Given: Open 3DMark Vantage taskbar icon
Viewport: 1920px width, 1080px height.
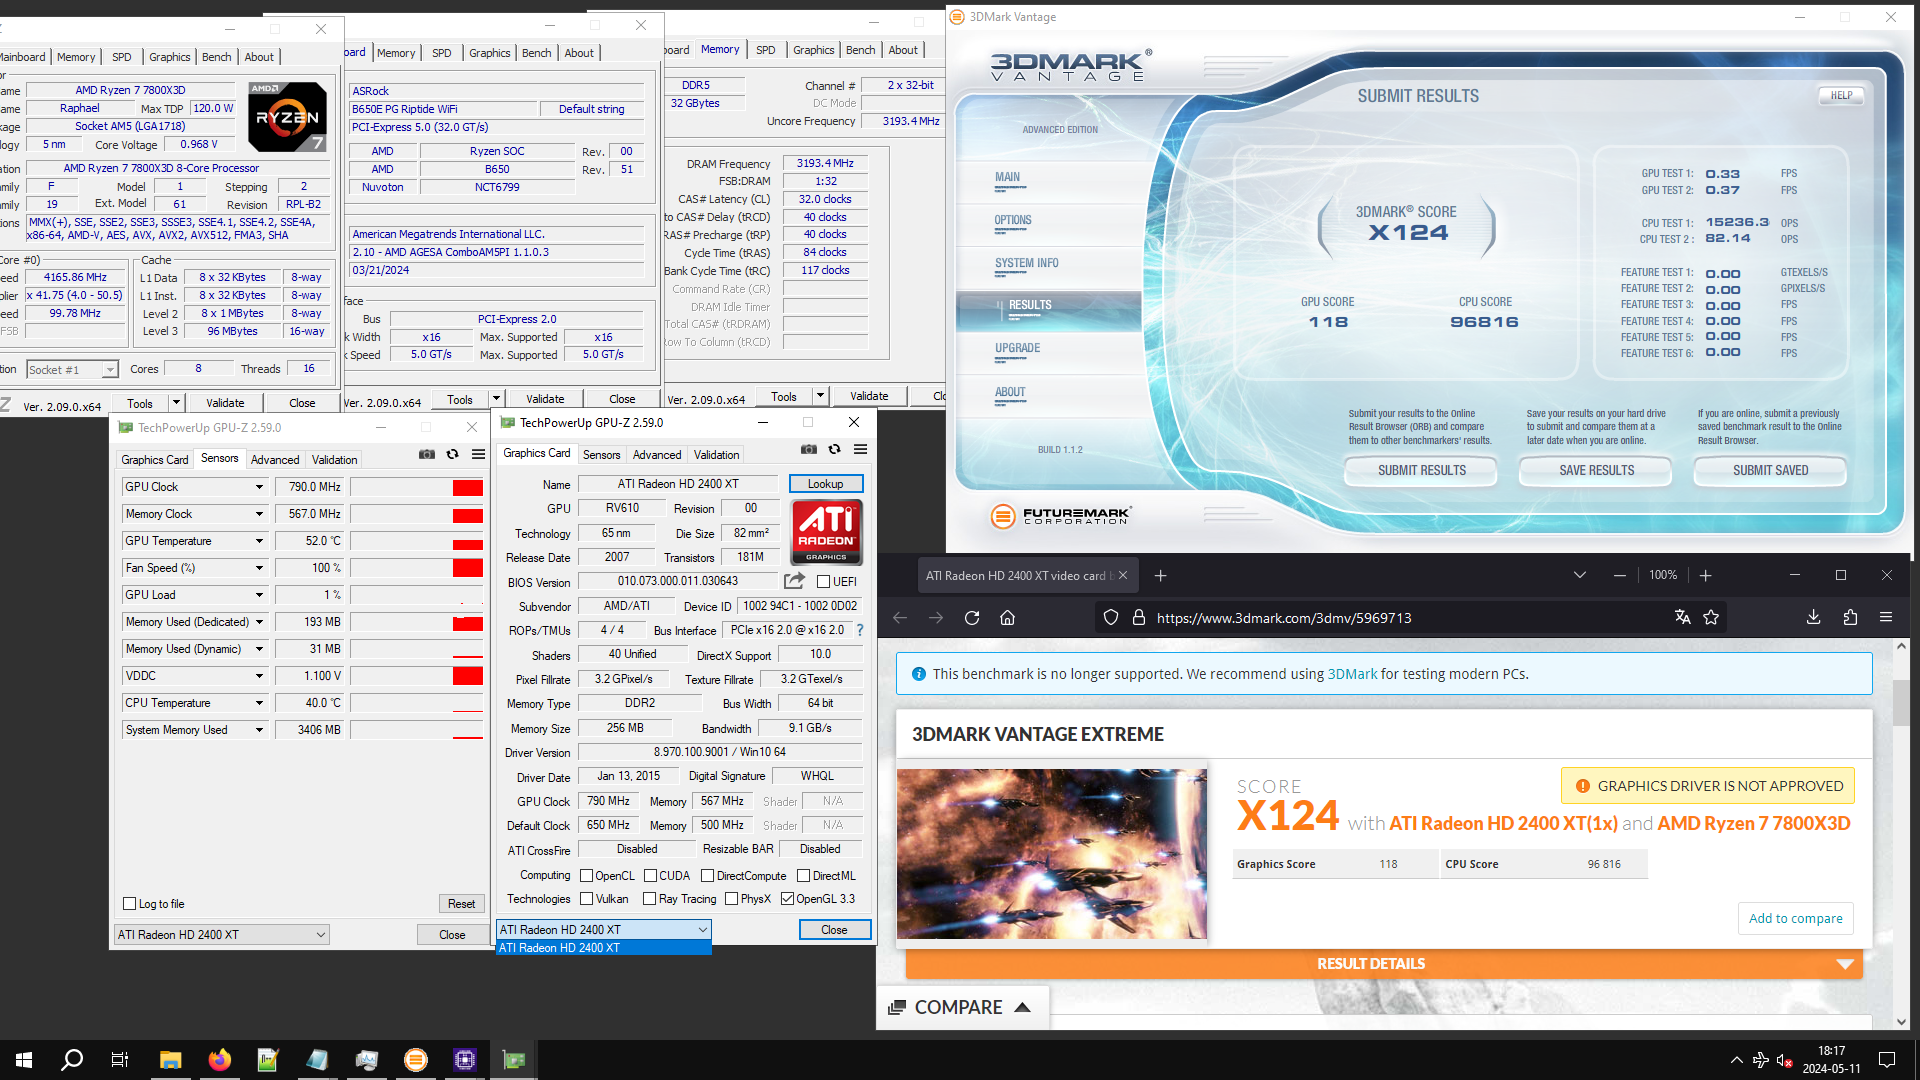Looking at the screenshot, I should pos(416,1060).
